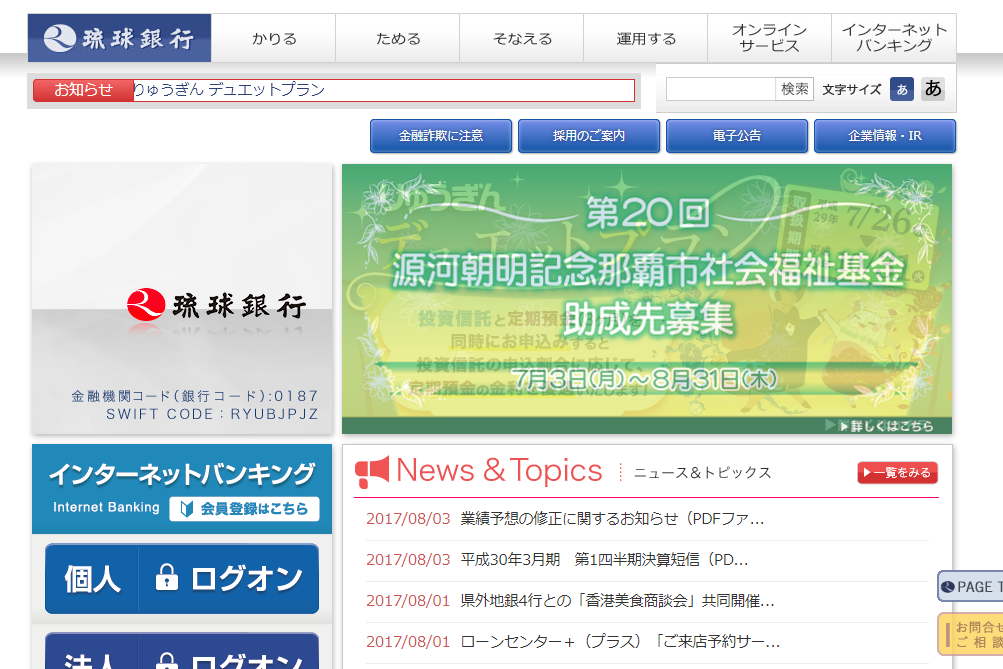Click the padlock icon on 個人 logon
The image size is (1003, 669).
[166, 577]
